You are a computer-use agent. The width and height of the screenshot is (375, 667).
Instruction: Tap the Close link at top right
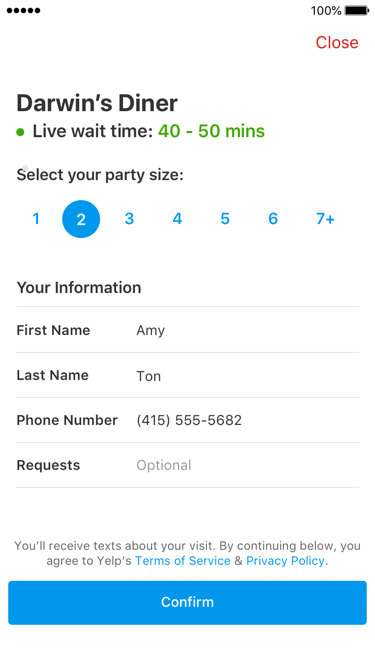click(337, 43)
